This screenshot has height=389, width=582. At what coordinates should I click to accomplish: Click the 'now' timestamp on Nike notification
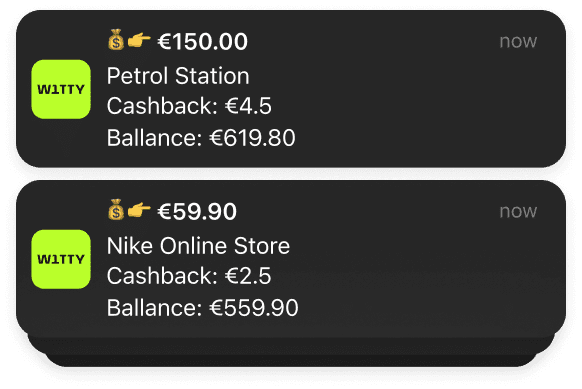click(518, 211)
